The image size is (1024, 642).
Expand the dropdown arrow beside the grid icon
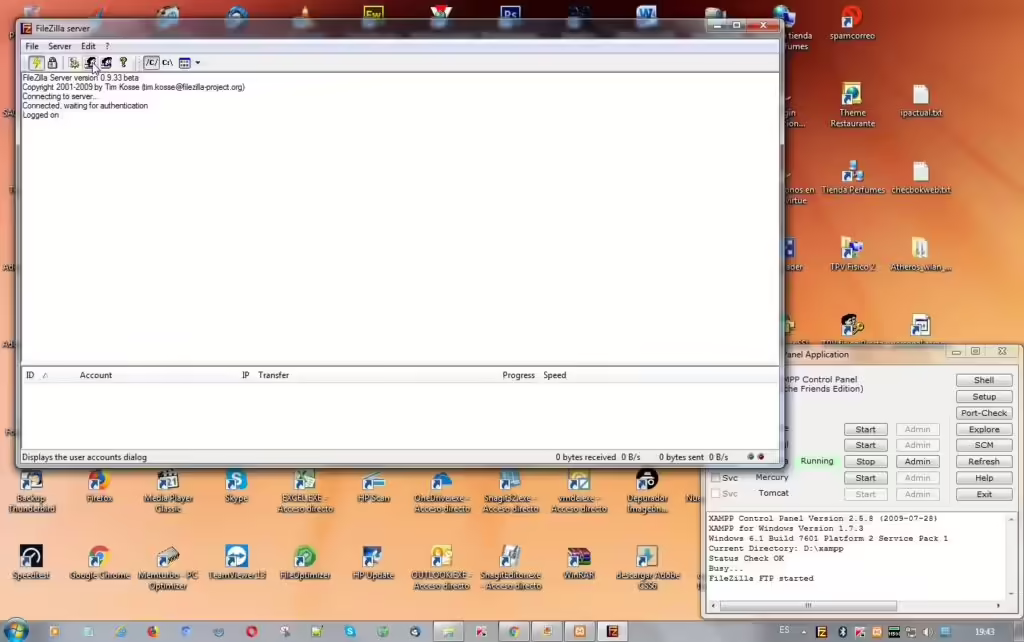198,63
